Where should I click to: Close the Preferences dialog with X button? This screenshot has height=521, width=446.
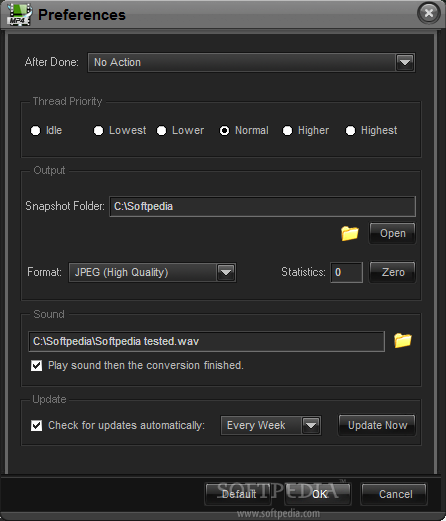(429, 13)
